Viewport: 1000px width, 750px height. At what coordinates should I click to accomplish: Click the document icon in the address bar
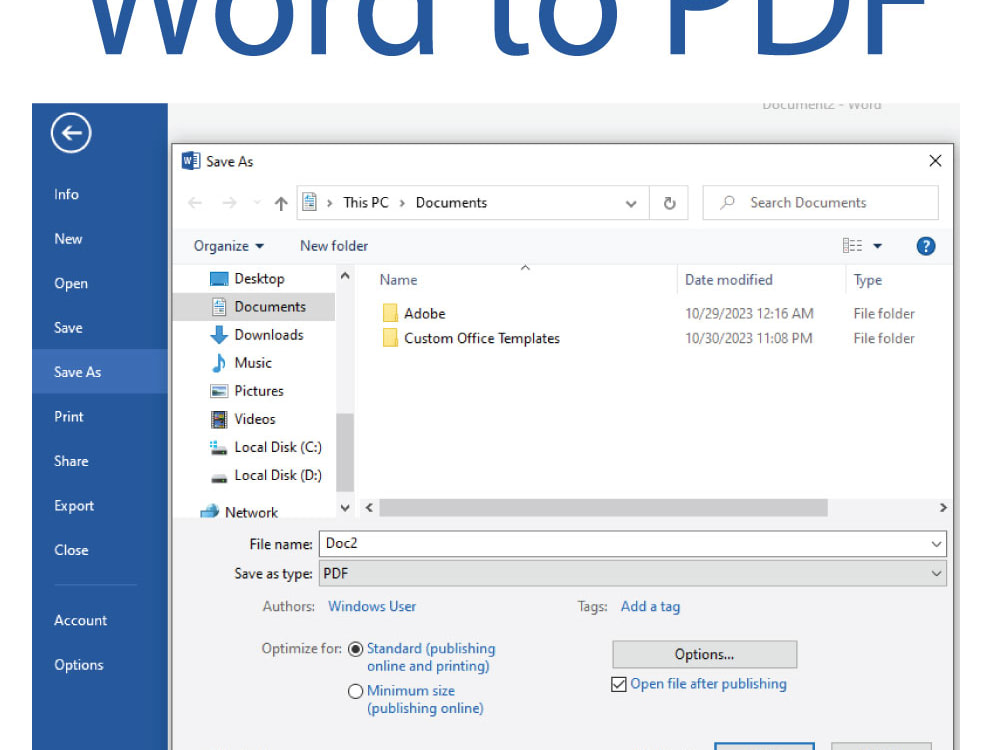309,202
